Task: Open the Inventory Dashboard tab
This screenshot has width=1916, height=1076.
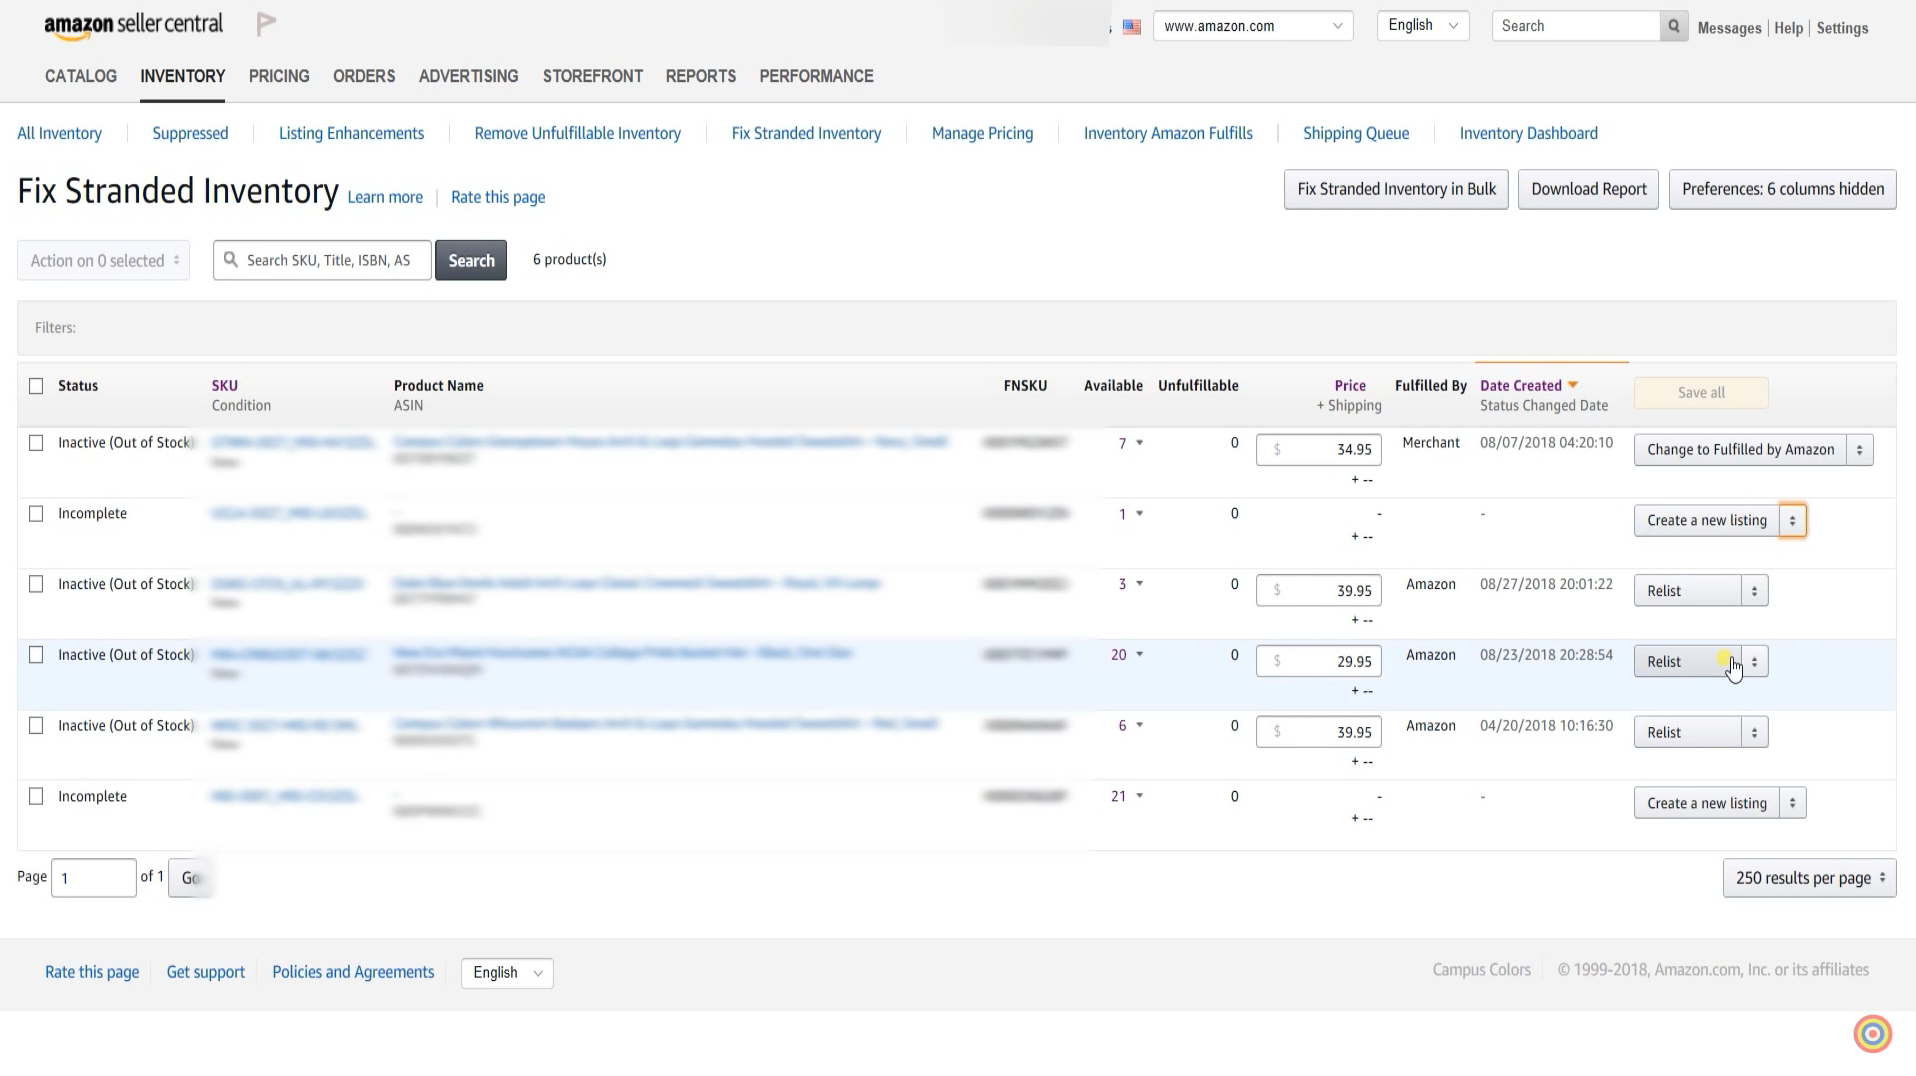Action: (1528, 133)
